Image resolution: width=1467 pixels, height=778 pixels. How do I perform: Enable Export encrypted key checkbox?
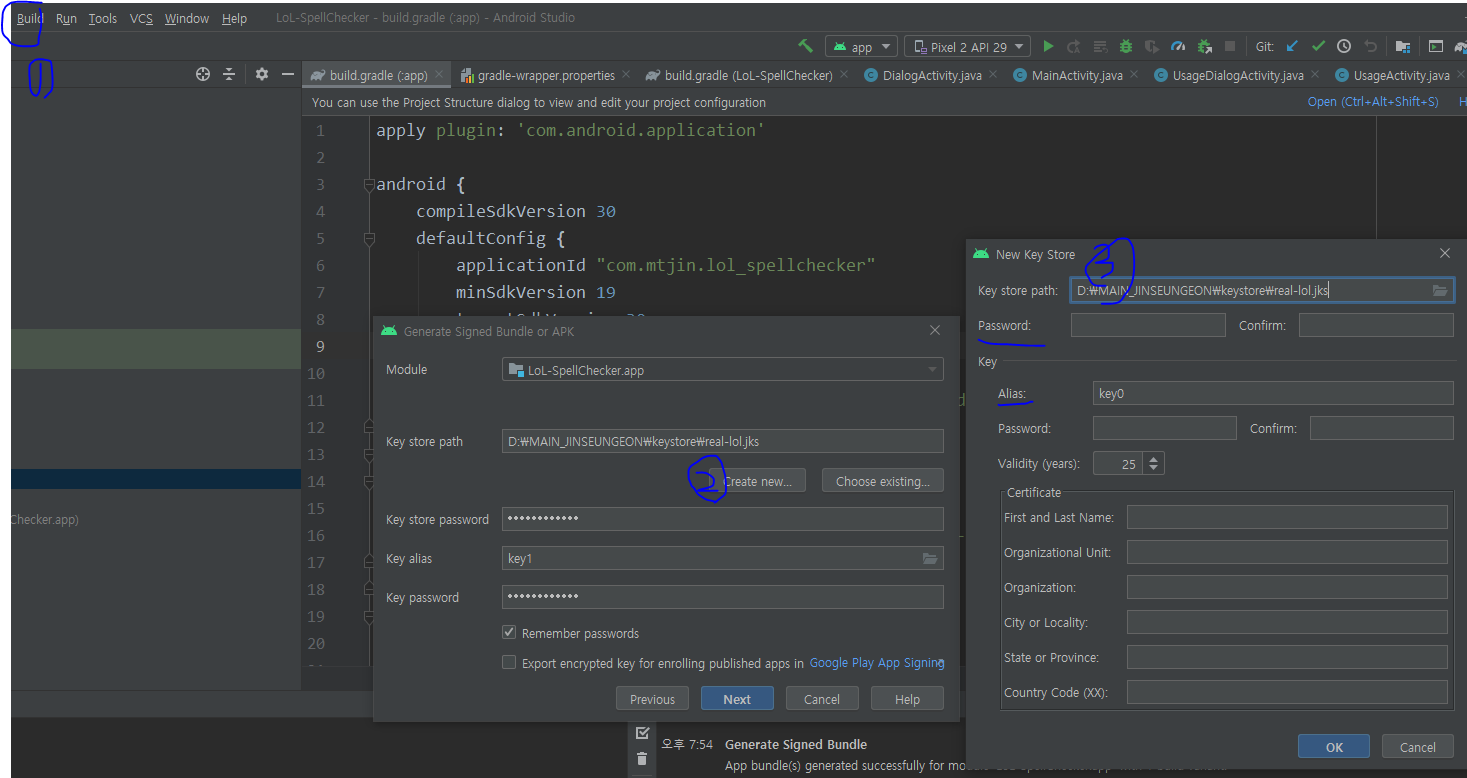tap(509, 662)
